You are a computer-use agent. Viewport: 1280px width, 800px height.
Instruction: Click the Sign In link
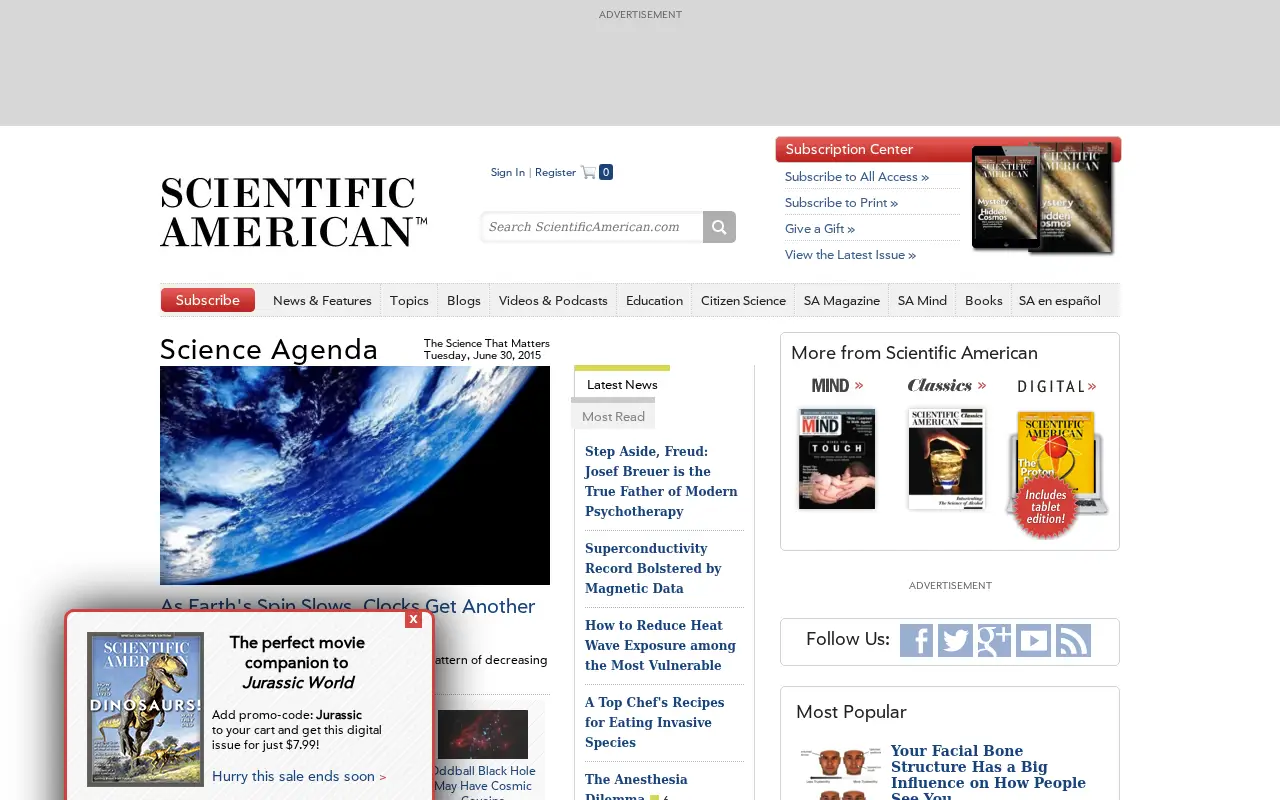point(508,172)
